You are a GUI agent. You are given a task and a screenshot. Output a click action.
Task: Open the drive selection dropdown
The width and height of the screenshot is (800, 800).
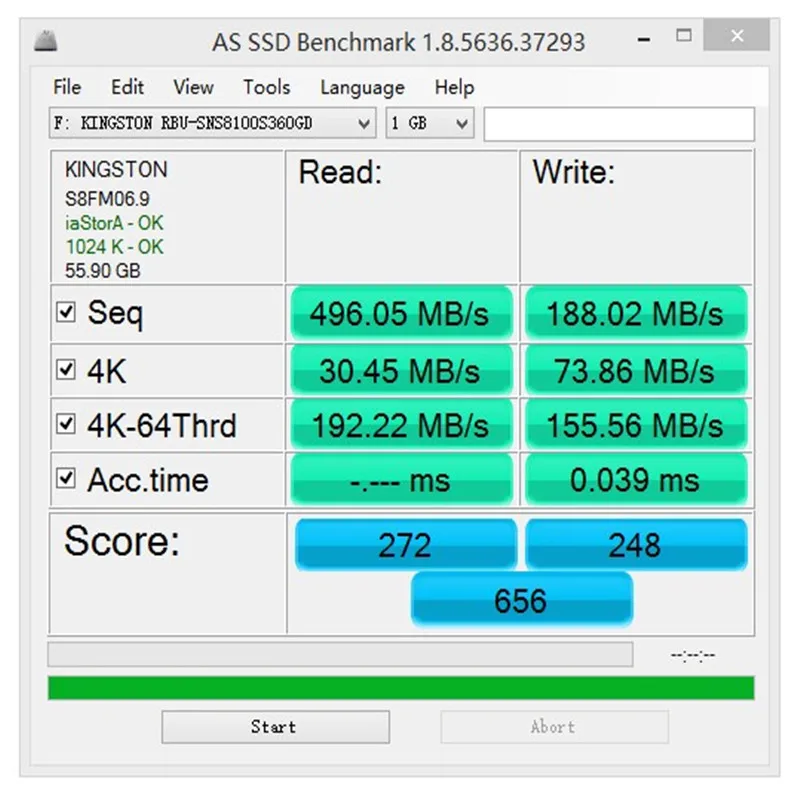pyautogui.click(x=365, y=123)
